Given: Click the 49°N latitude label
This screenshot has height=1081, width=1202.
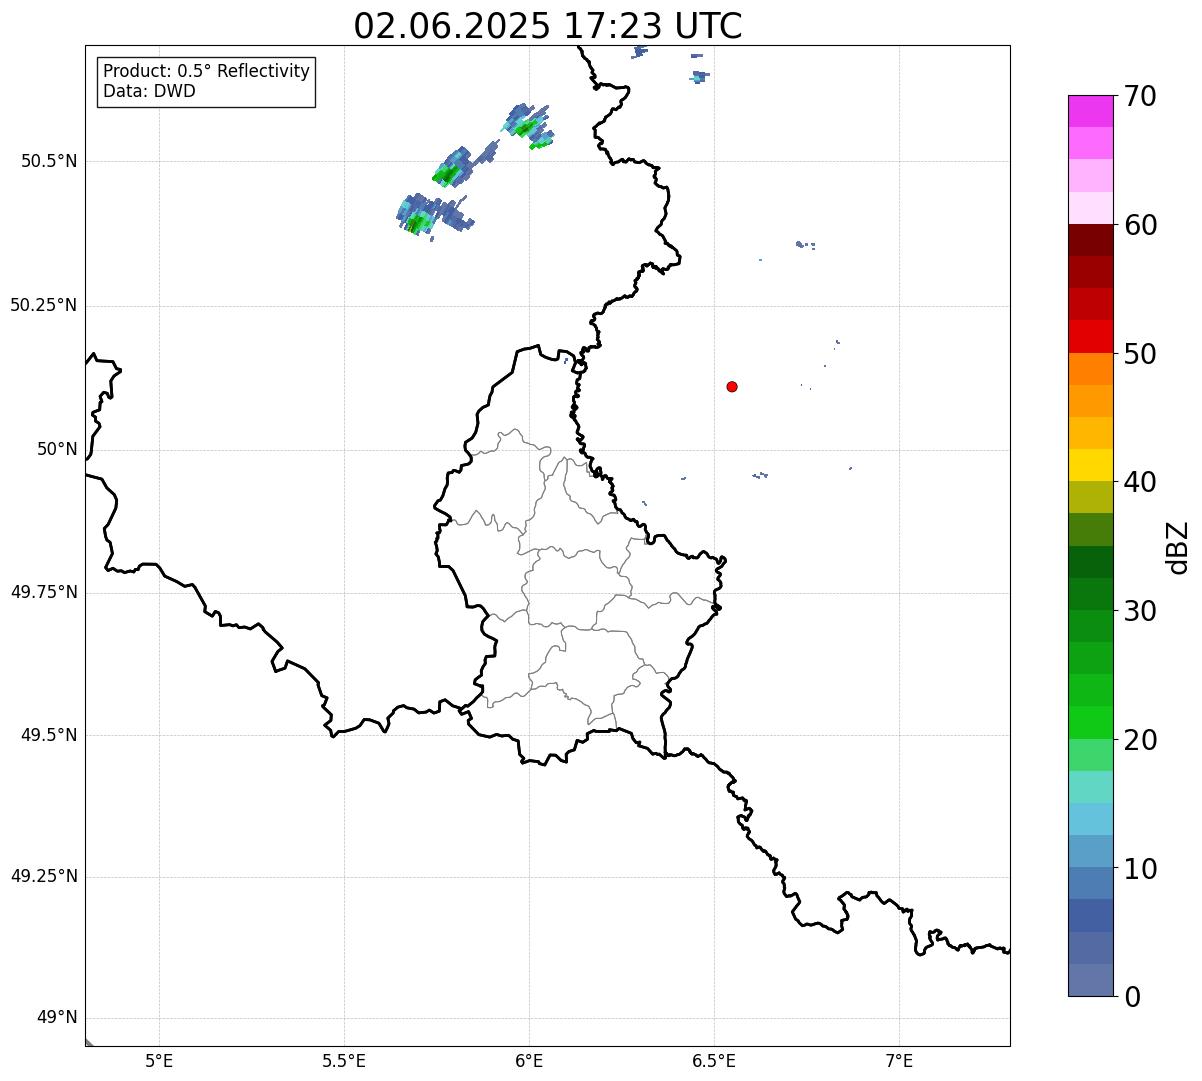Looking at the screenshot, I should (56, 1018).
